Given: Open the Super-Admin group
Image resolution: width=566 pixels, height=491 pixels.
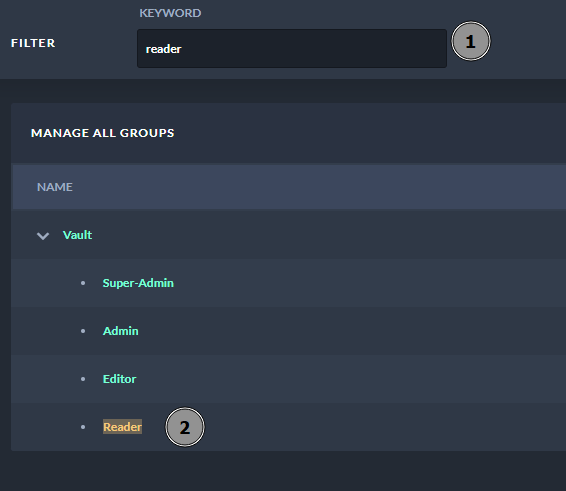Looking at the screenshot, I should coord(138,283).
